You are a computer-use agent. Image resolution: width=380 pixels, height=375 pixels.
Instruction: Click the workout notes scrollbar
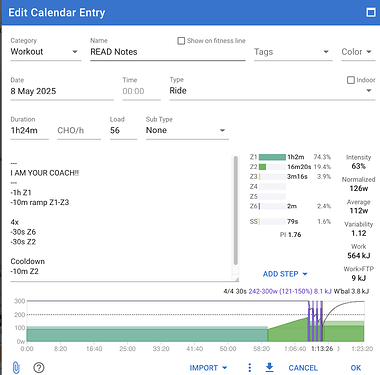click(236, 211)
